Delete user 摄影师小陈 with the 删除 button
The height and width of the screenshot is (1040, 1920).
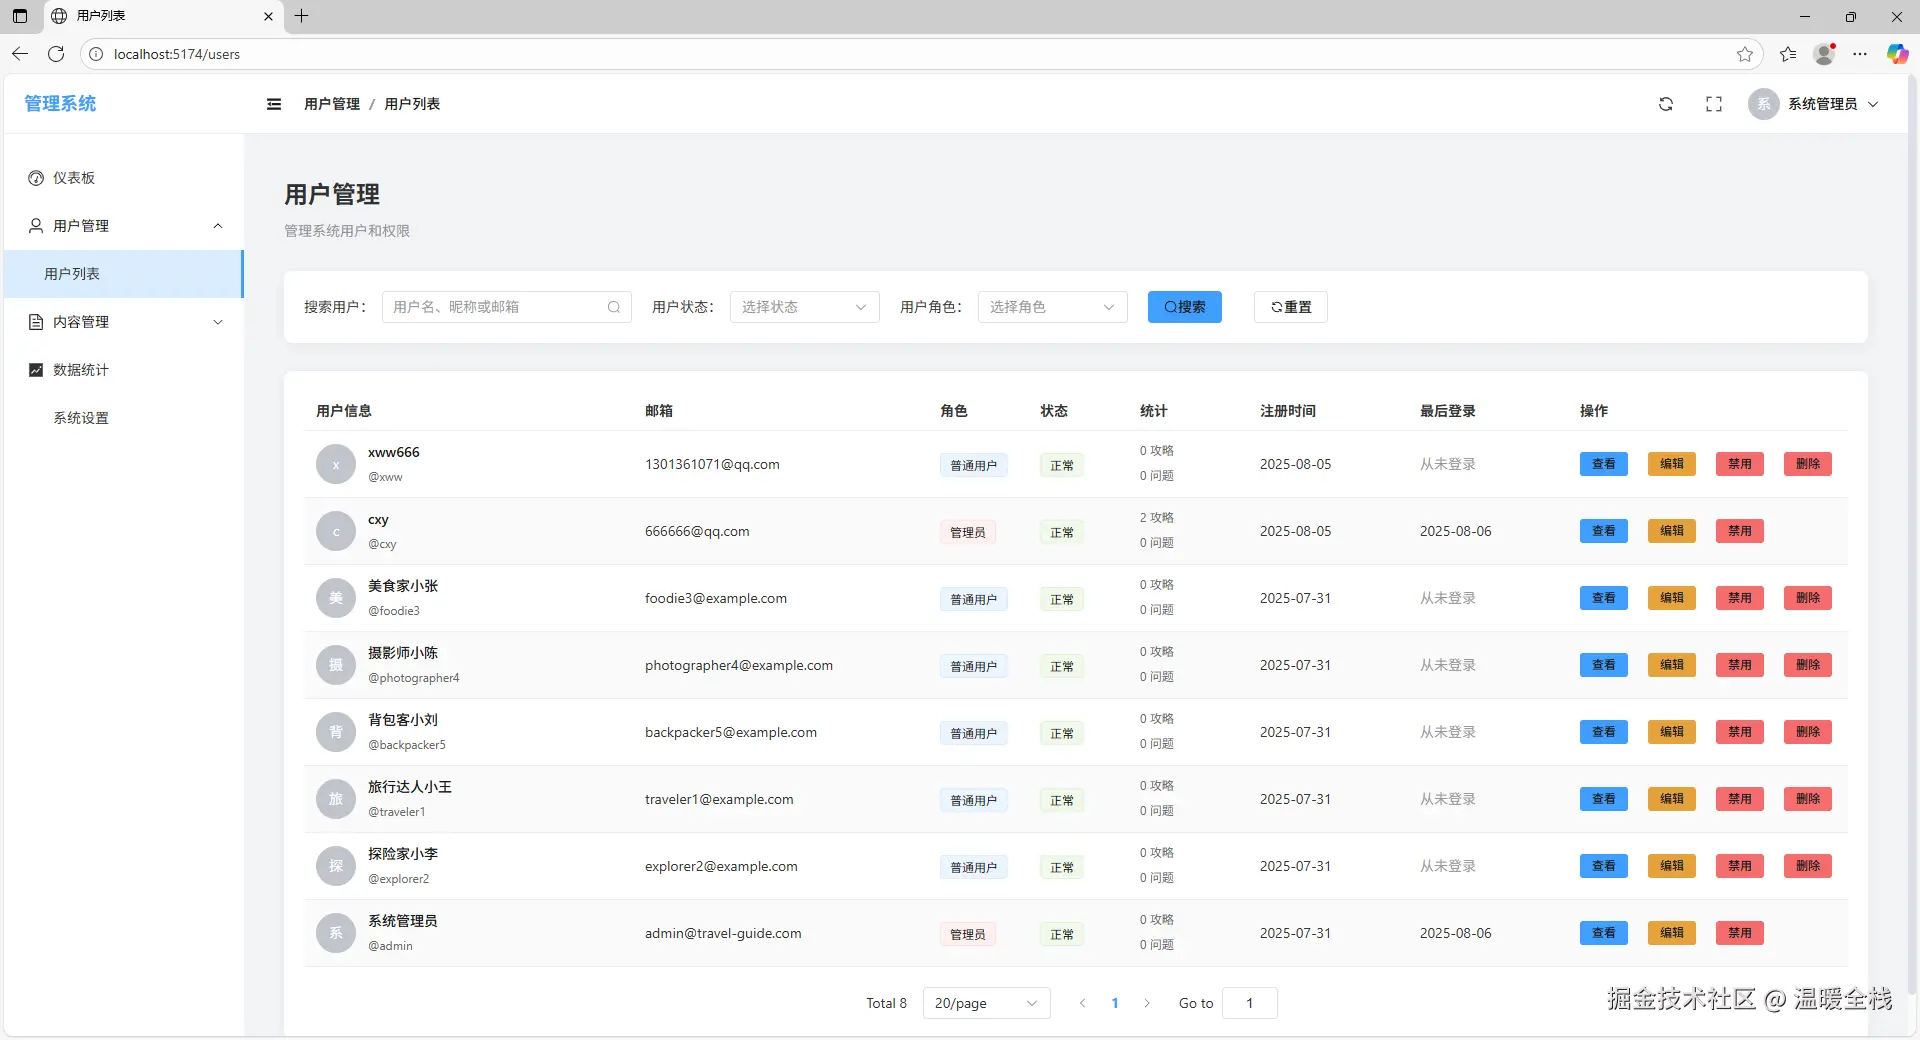pyautogui.click(x=1807, y=665)
